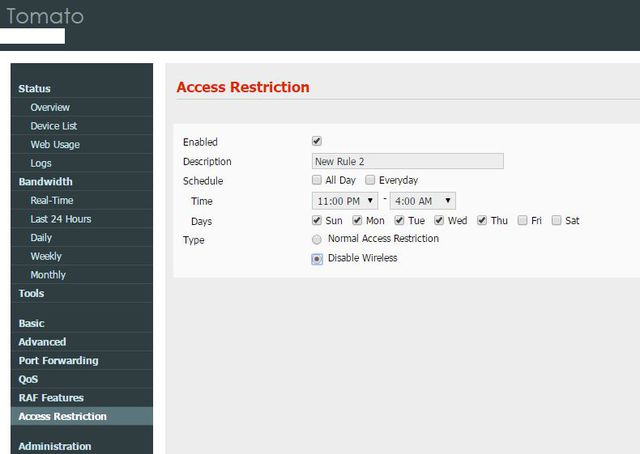View Daily bandwidth
This screenshot has width=640, height=454.
coord(41,238)
